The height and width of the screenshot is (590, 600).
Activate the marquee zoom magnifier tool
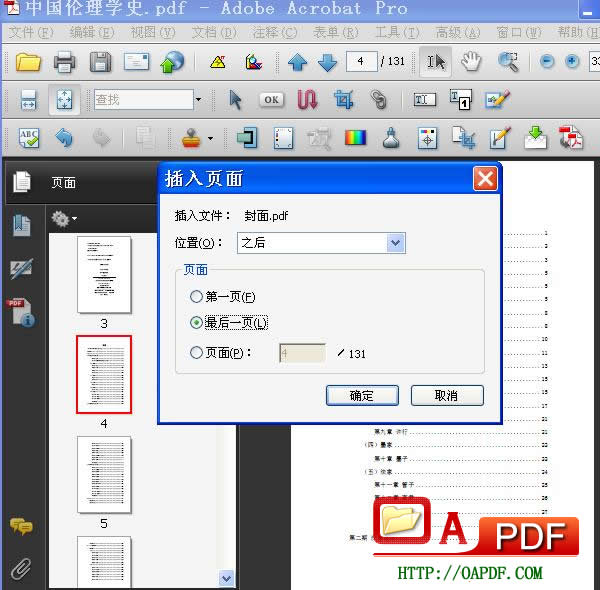[508, 62]
